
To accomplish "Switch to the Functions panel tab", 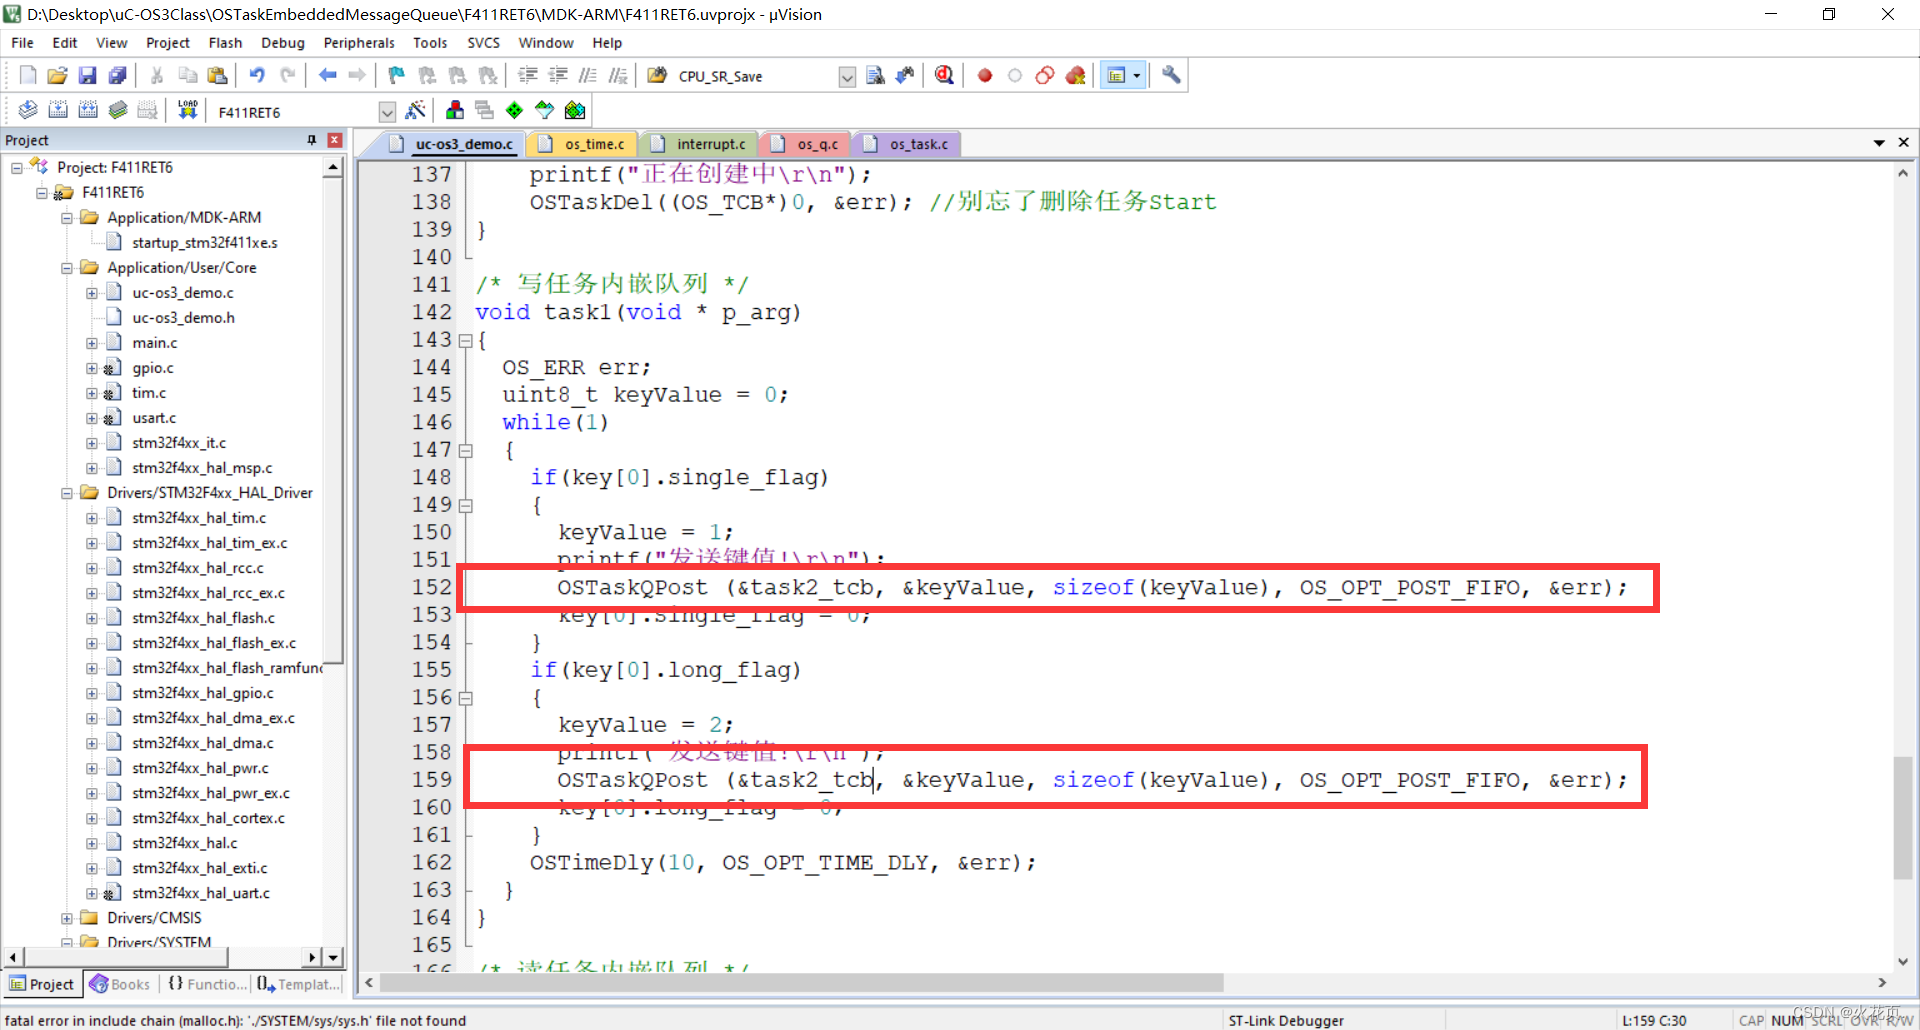I will point(207,984).
